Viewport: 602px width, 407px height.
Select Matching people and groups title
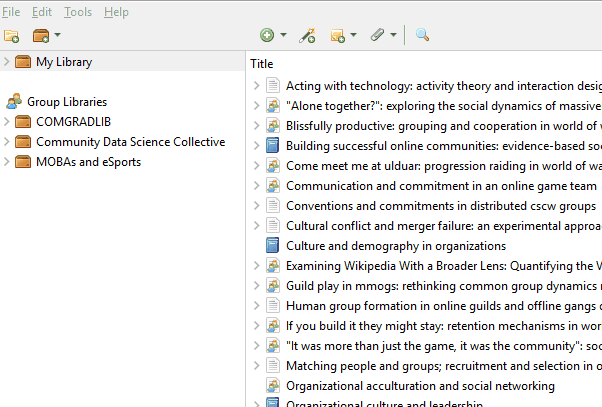[444, 366]
